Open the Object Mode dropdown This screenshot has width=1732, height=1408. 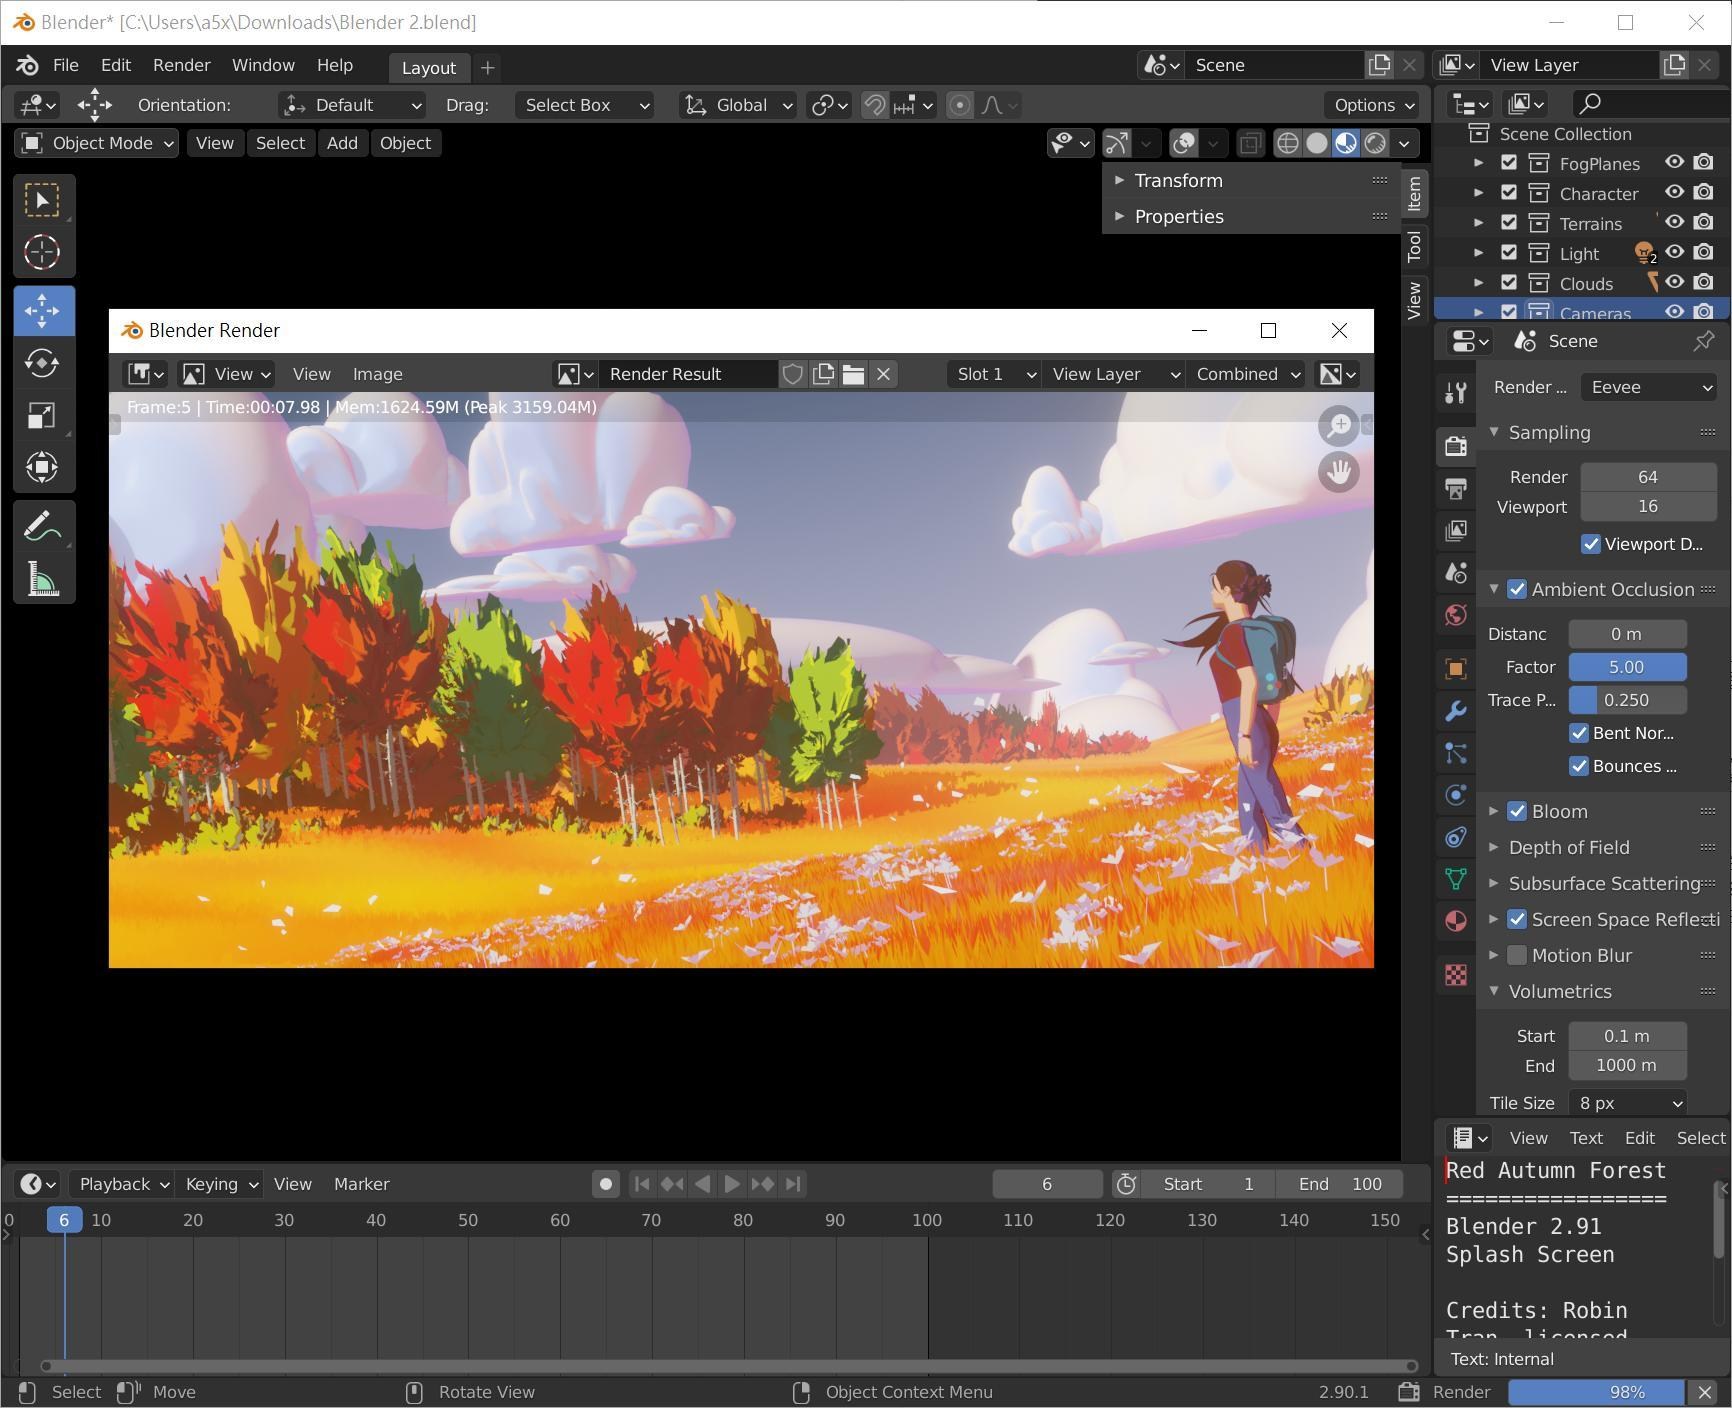(x=97, y=144)
